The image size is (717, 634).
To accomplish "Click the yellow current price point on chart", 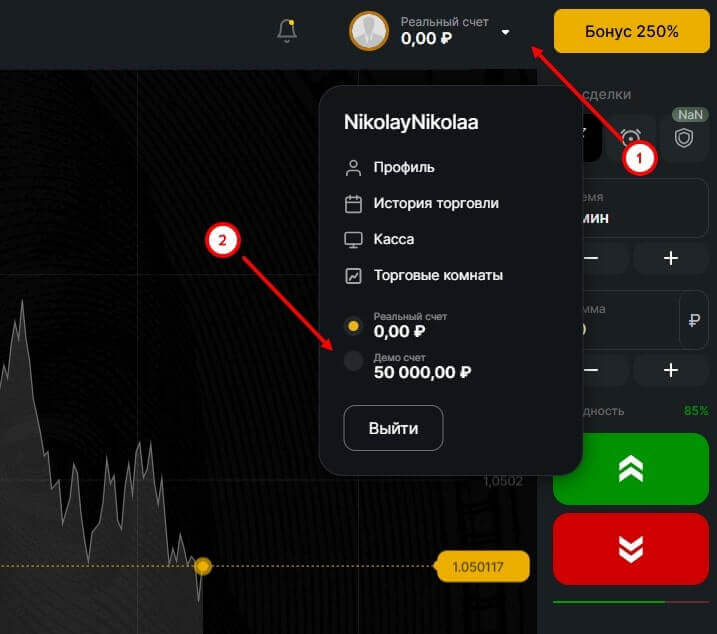I will (203, 567).
